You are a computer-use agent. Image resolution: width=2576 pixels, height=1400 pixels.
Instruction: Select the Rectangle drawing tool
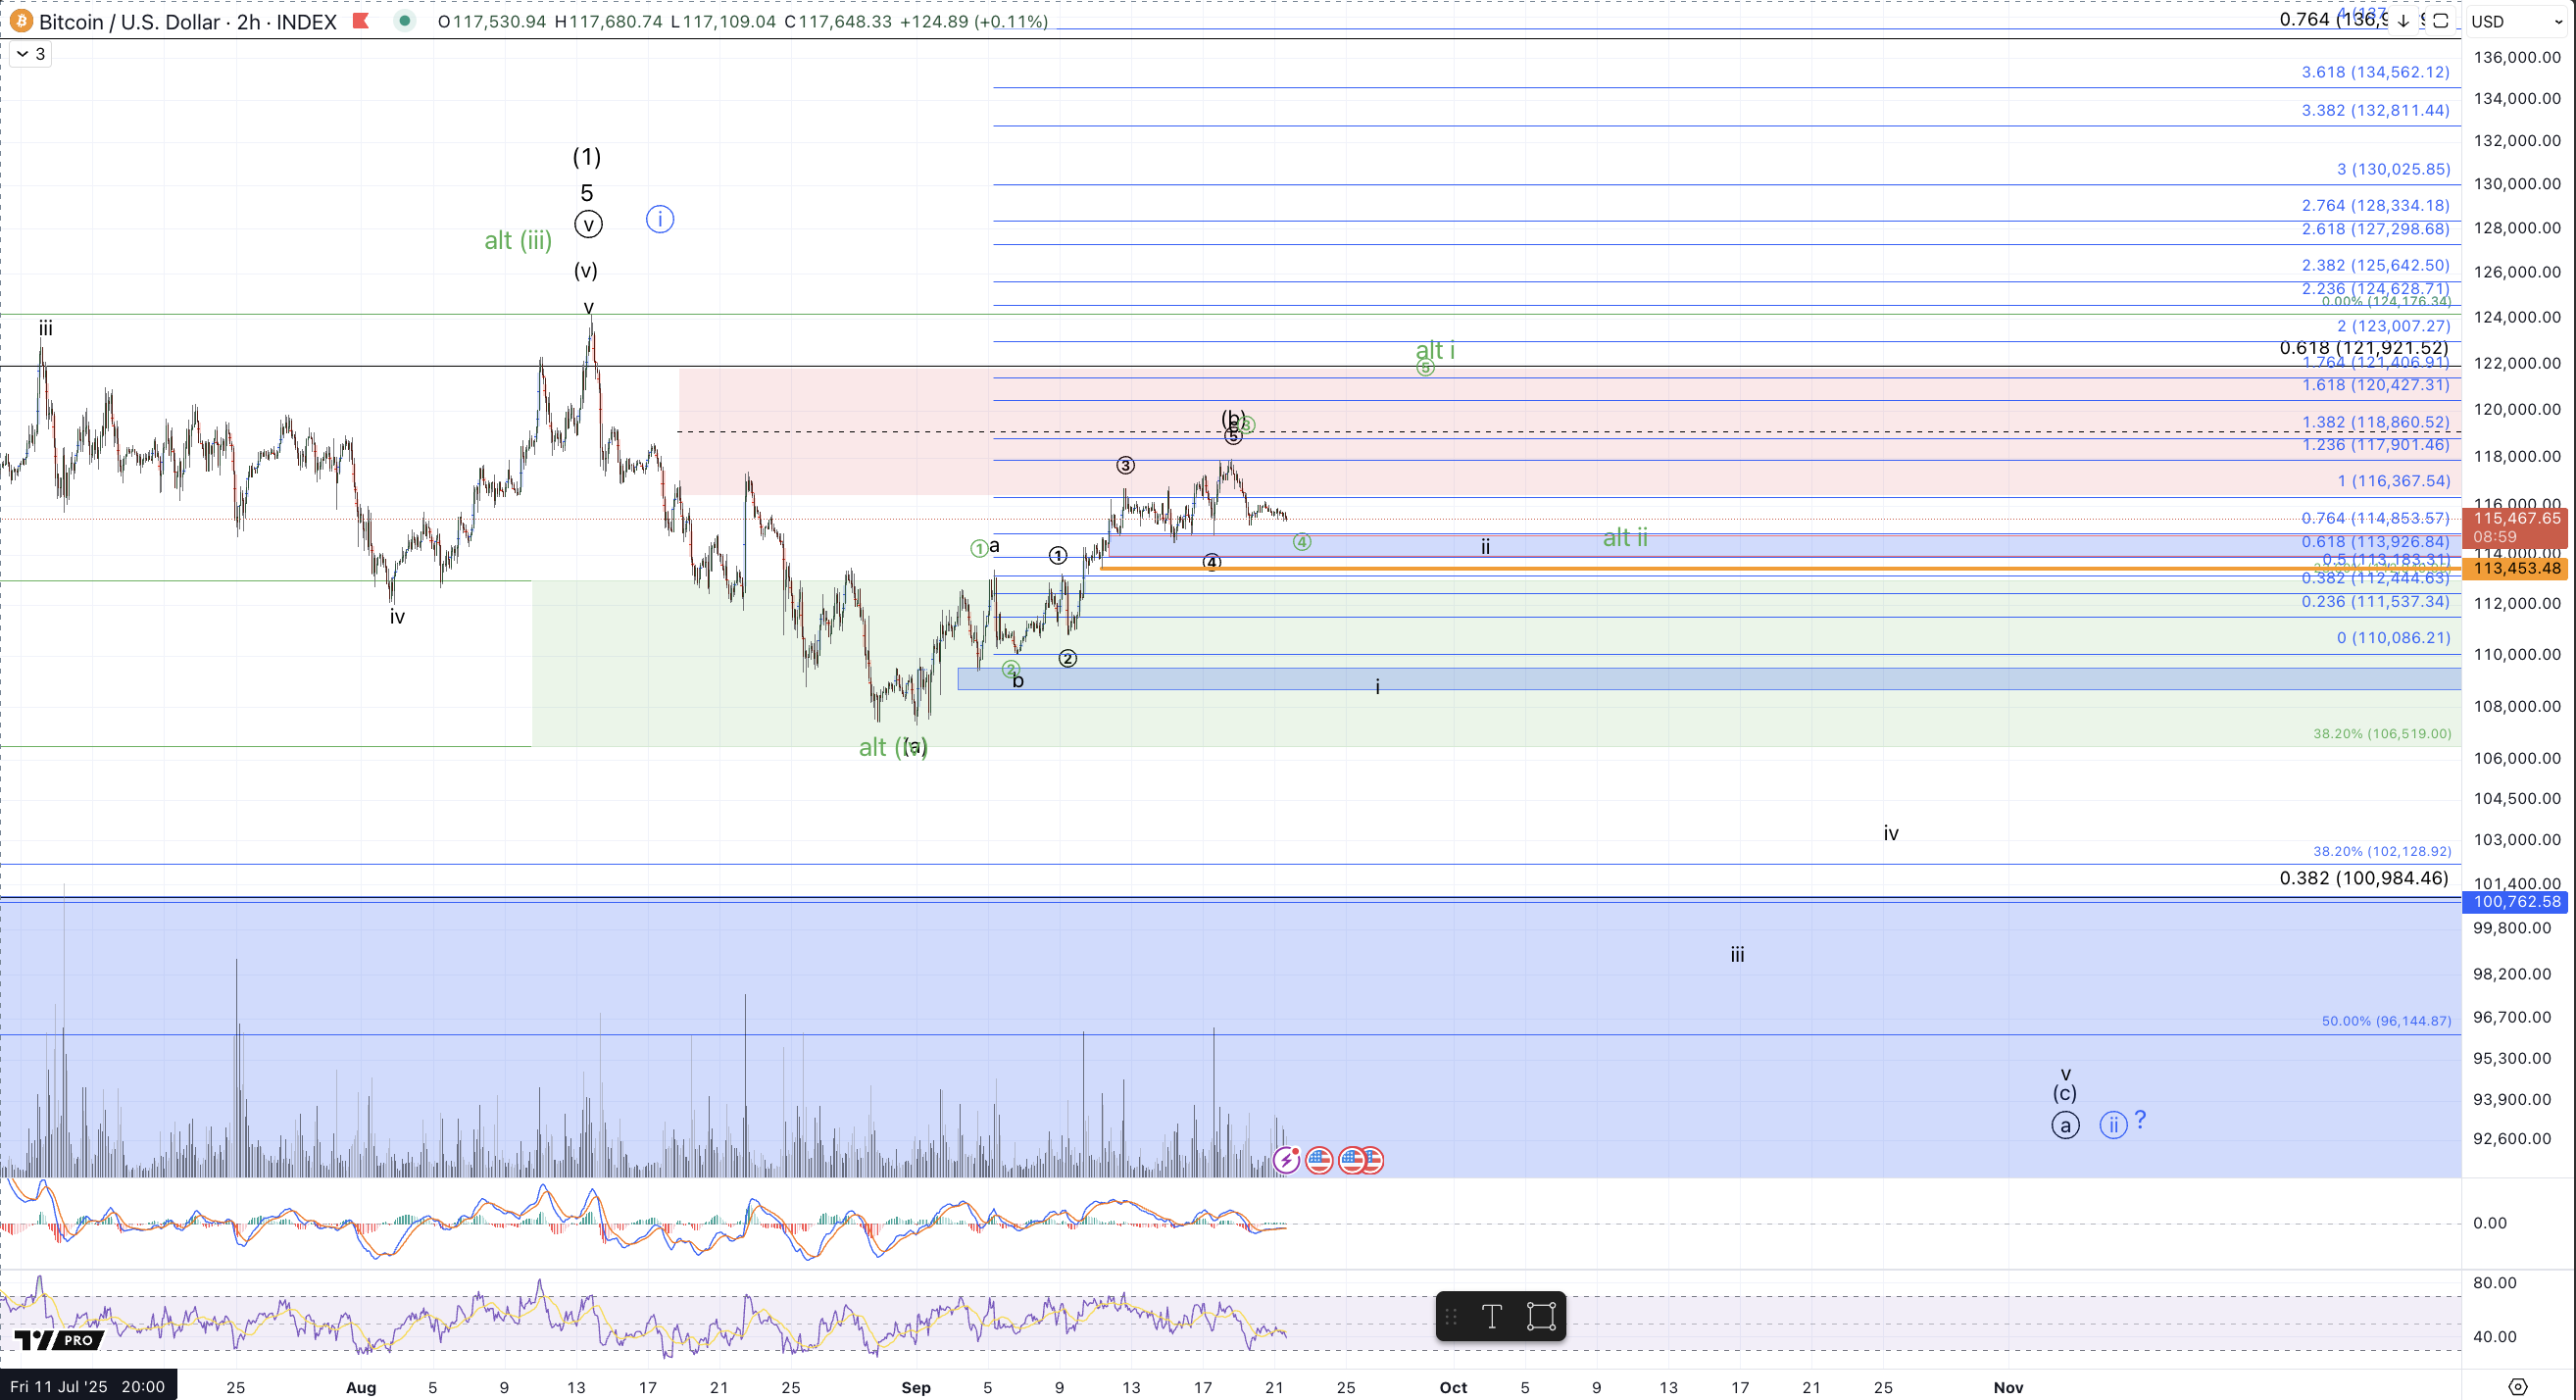coord(1541,1316)
